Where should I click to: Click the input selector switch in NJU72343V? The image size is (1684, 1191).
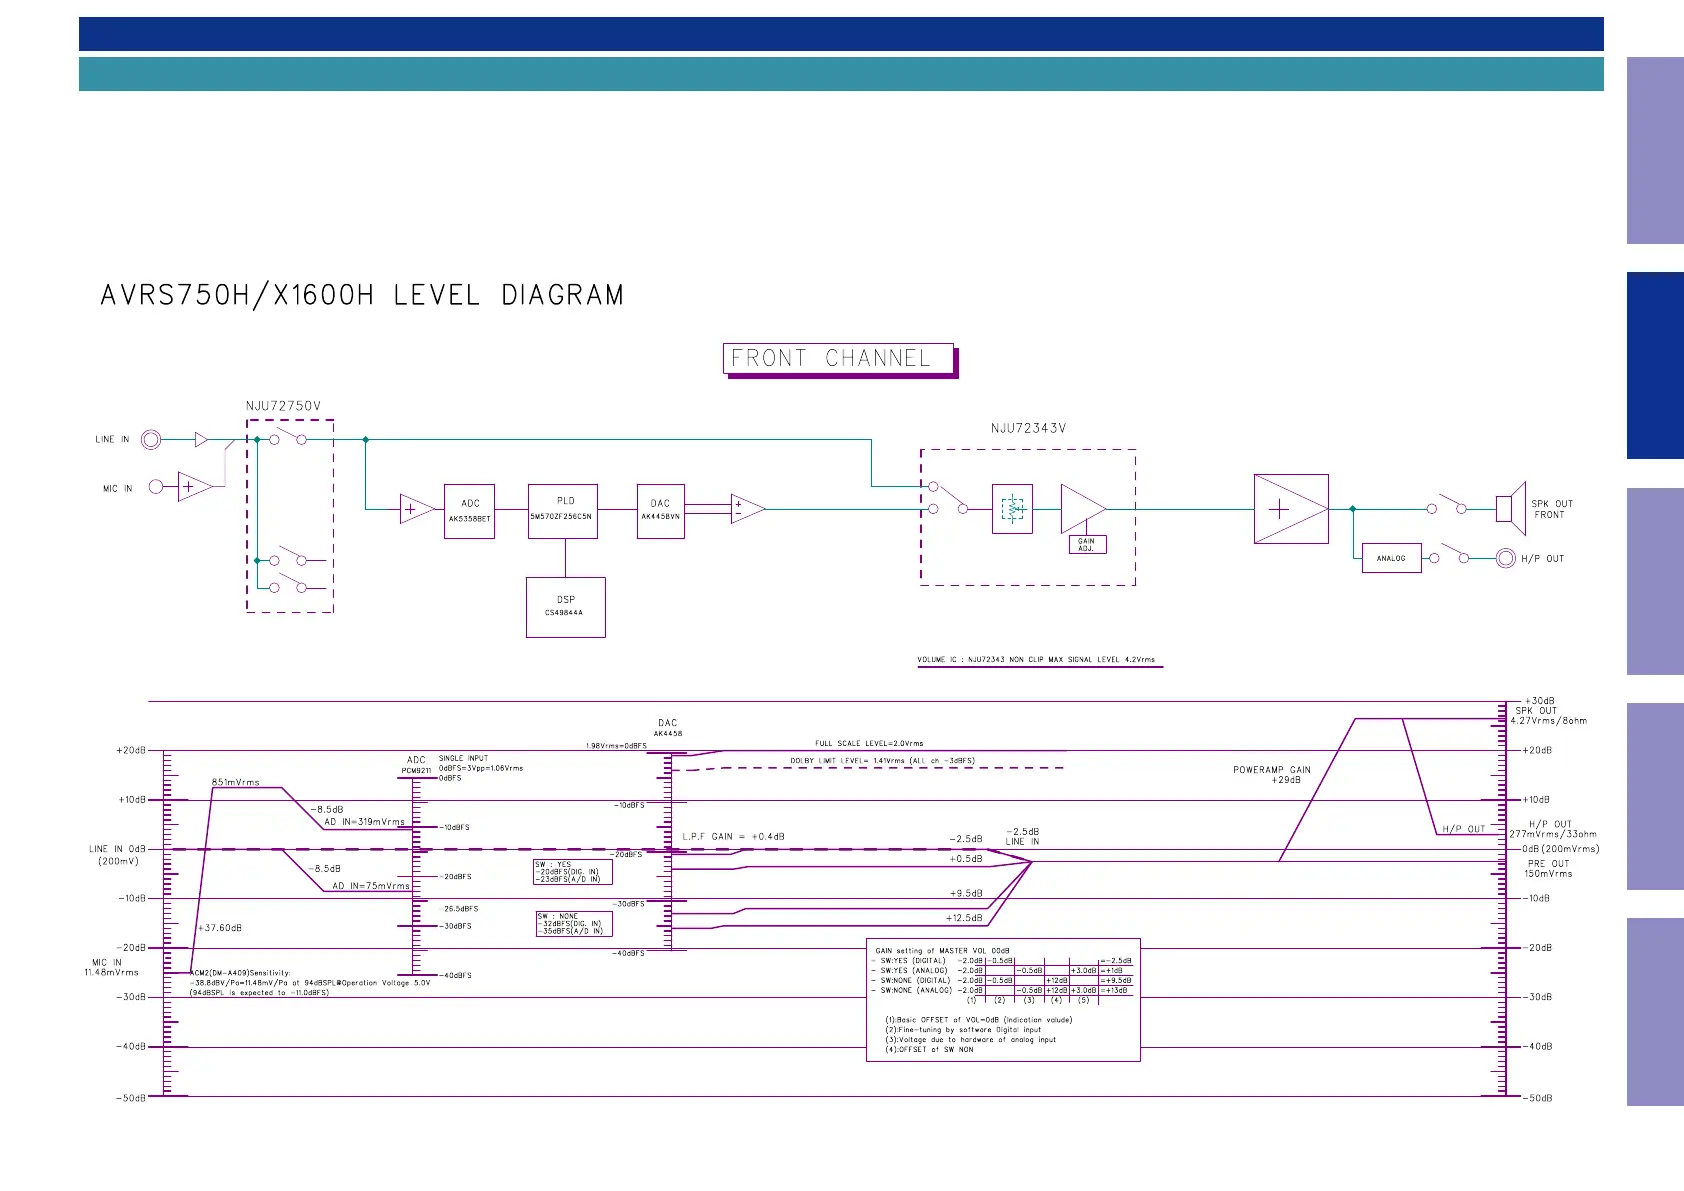948,498
